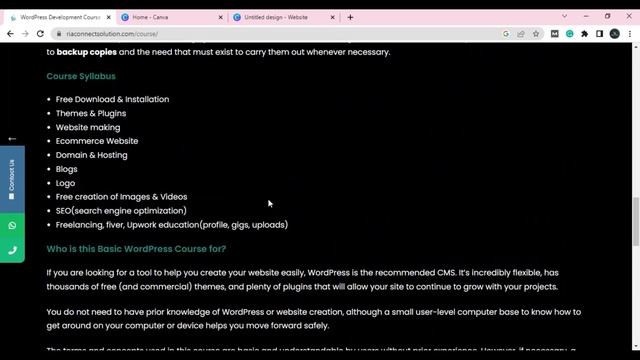Click "Ecommerce Website" list item
This screenshot has width=640, height=360.
coord(97,141)
